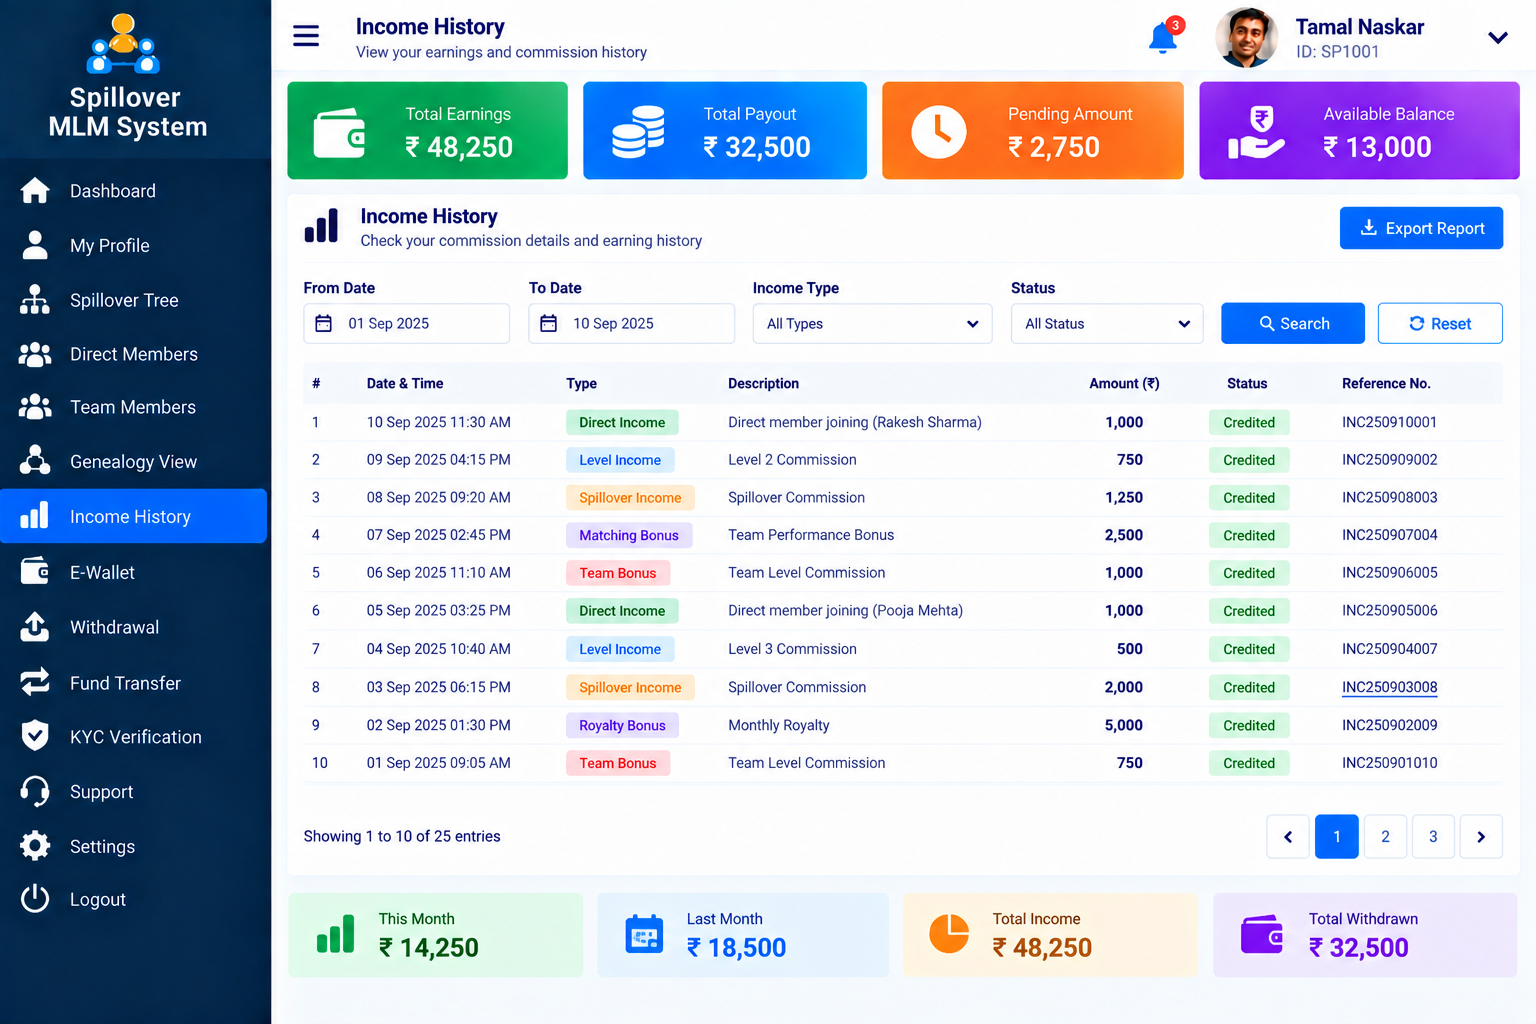Click the KYC Verification shield icon
Image resolution: width=1536 pixels, height=1024 pixels.
35,736
